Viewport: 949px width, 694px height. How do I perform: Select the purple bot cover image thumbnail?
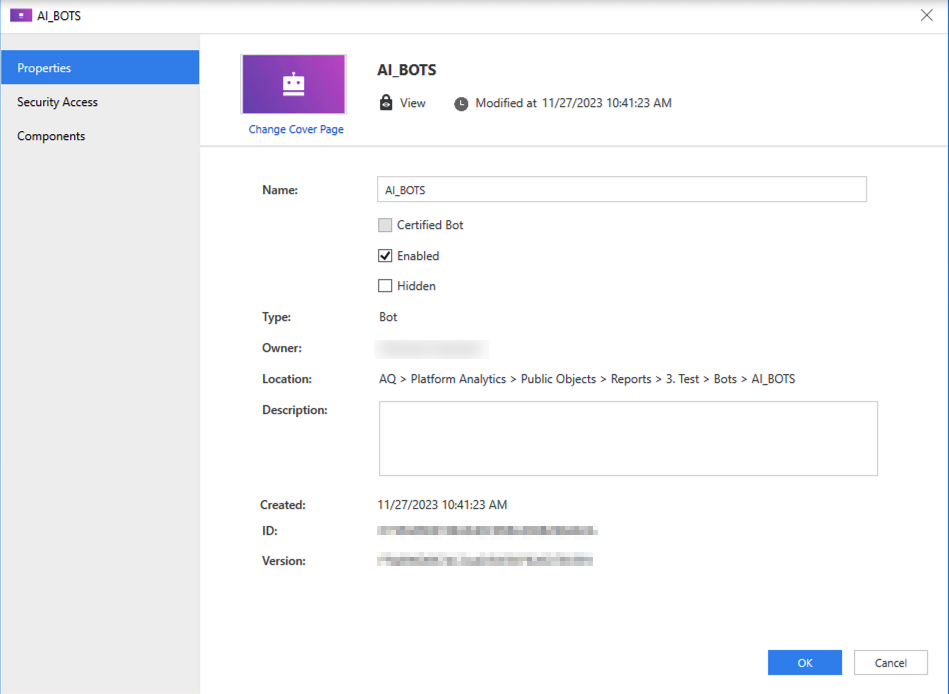tap(293, 85)
